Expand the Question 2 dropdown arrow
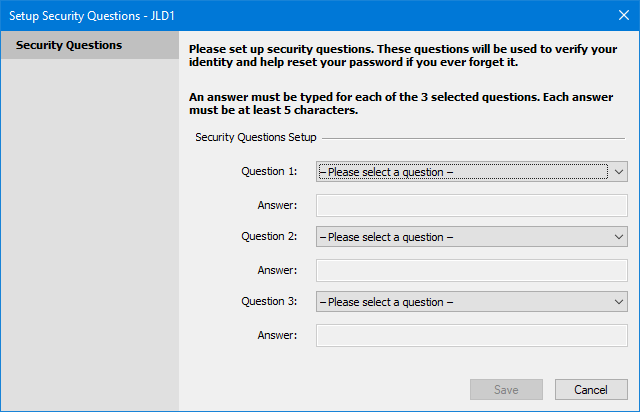The height and width of the screenshot is (412, 640). pyautogui.click(x=619, y=237)
